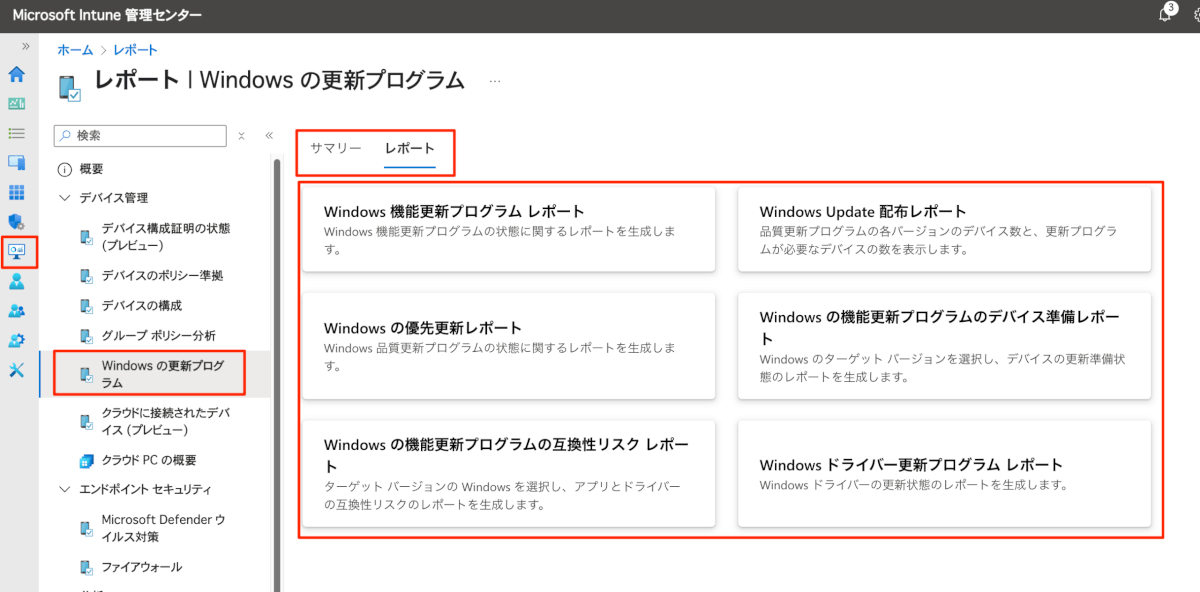
Task: Expand left navigation rail chevrons
Action: coord(26,46)
